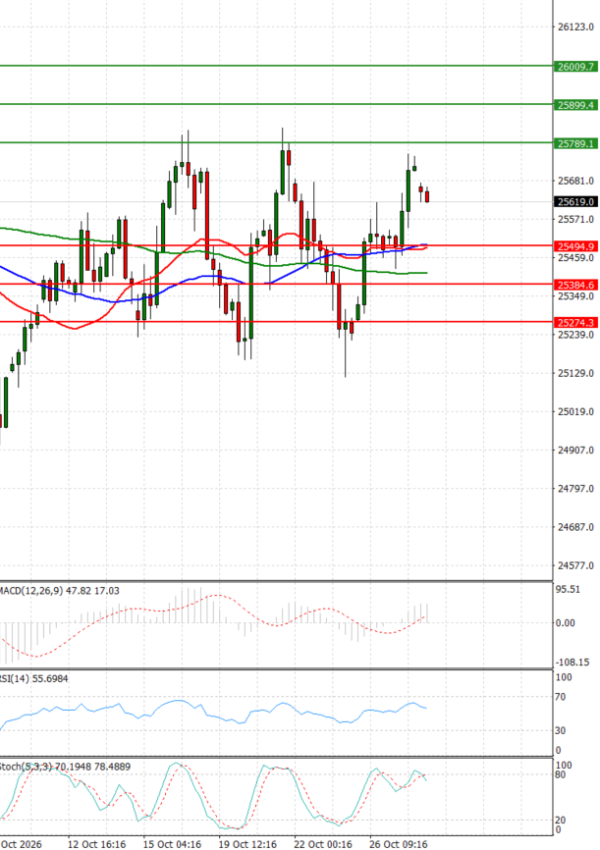Click the MACD scale value -108.15
600x850 pixels.
572,662
